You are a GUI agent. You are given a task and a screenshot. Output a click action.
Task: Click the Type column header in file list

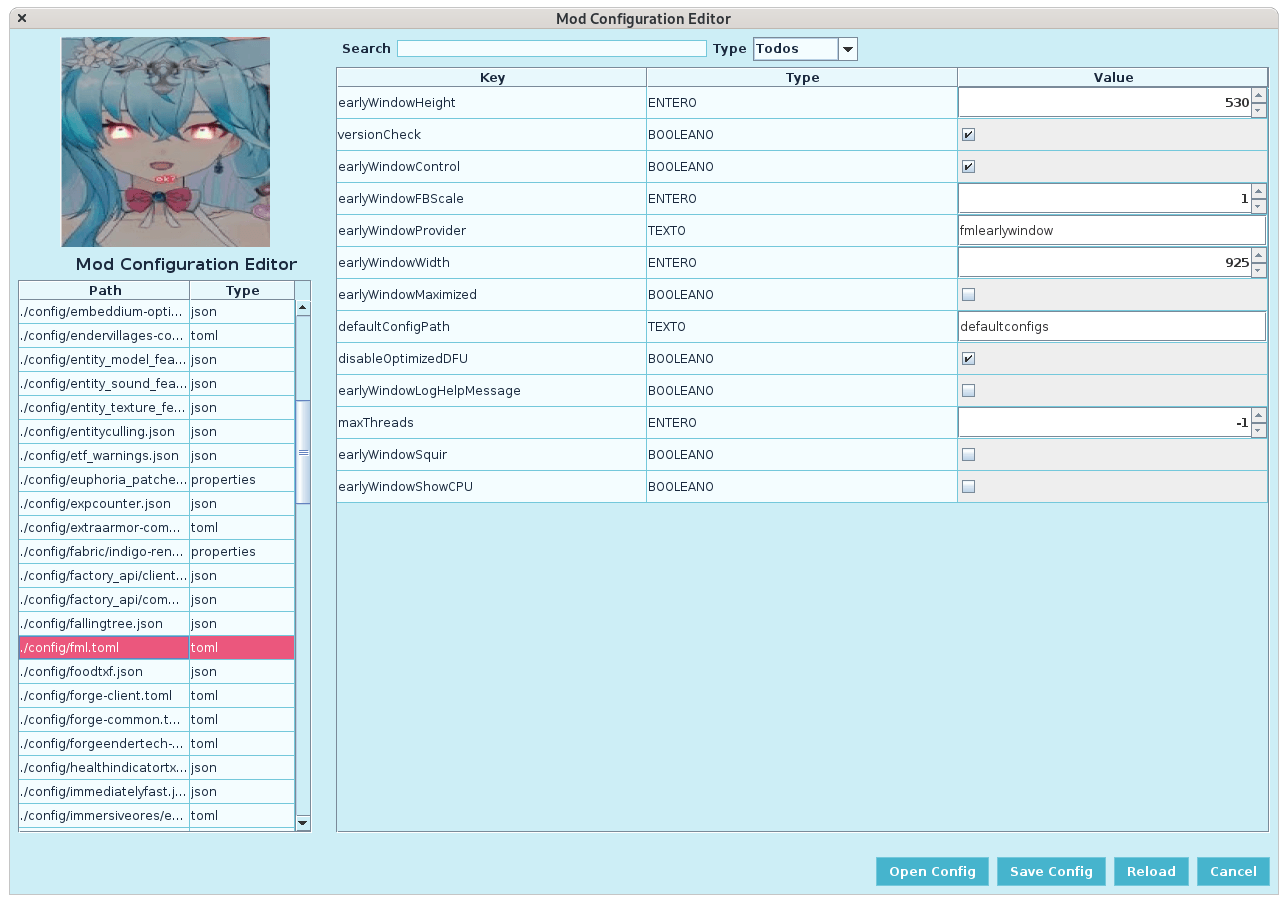pyautogui.click(x=242, y=290)
